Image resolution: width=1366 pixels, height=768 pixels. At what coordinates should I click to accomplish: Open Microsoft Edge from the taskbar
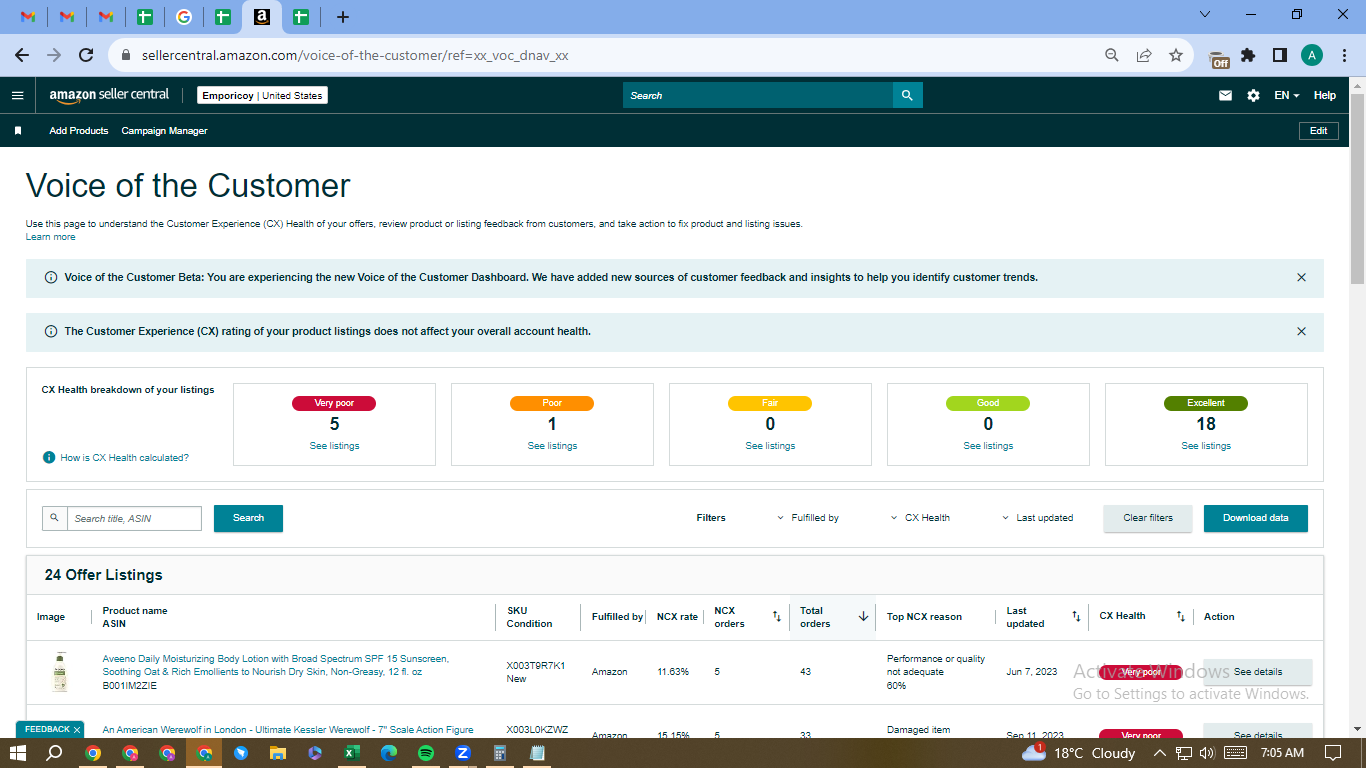click(389, 753)
